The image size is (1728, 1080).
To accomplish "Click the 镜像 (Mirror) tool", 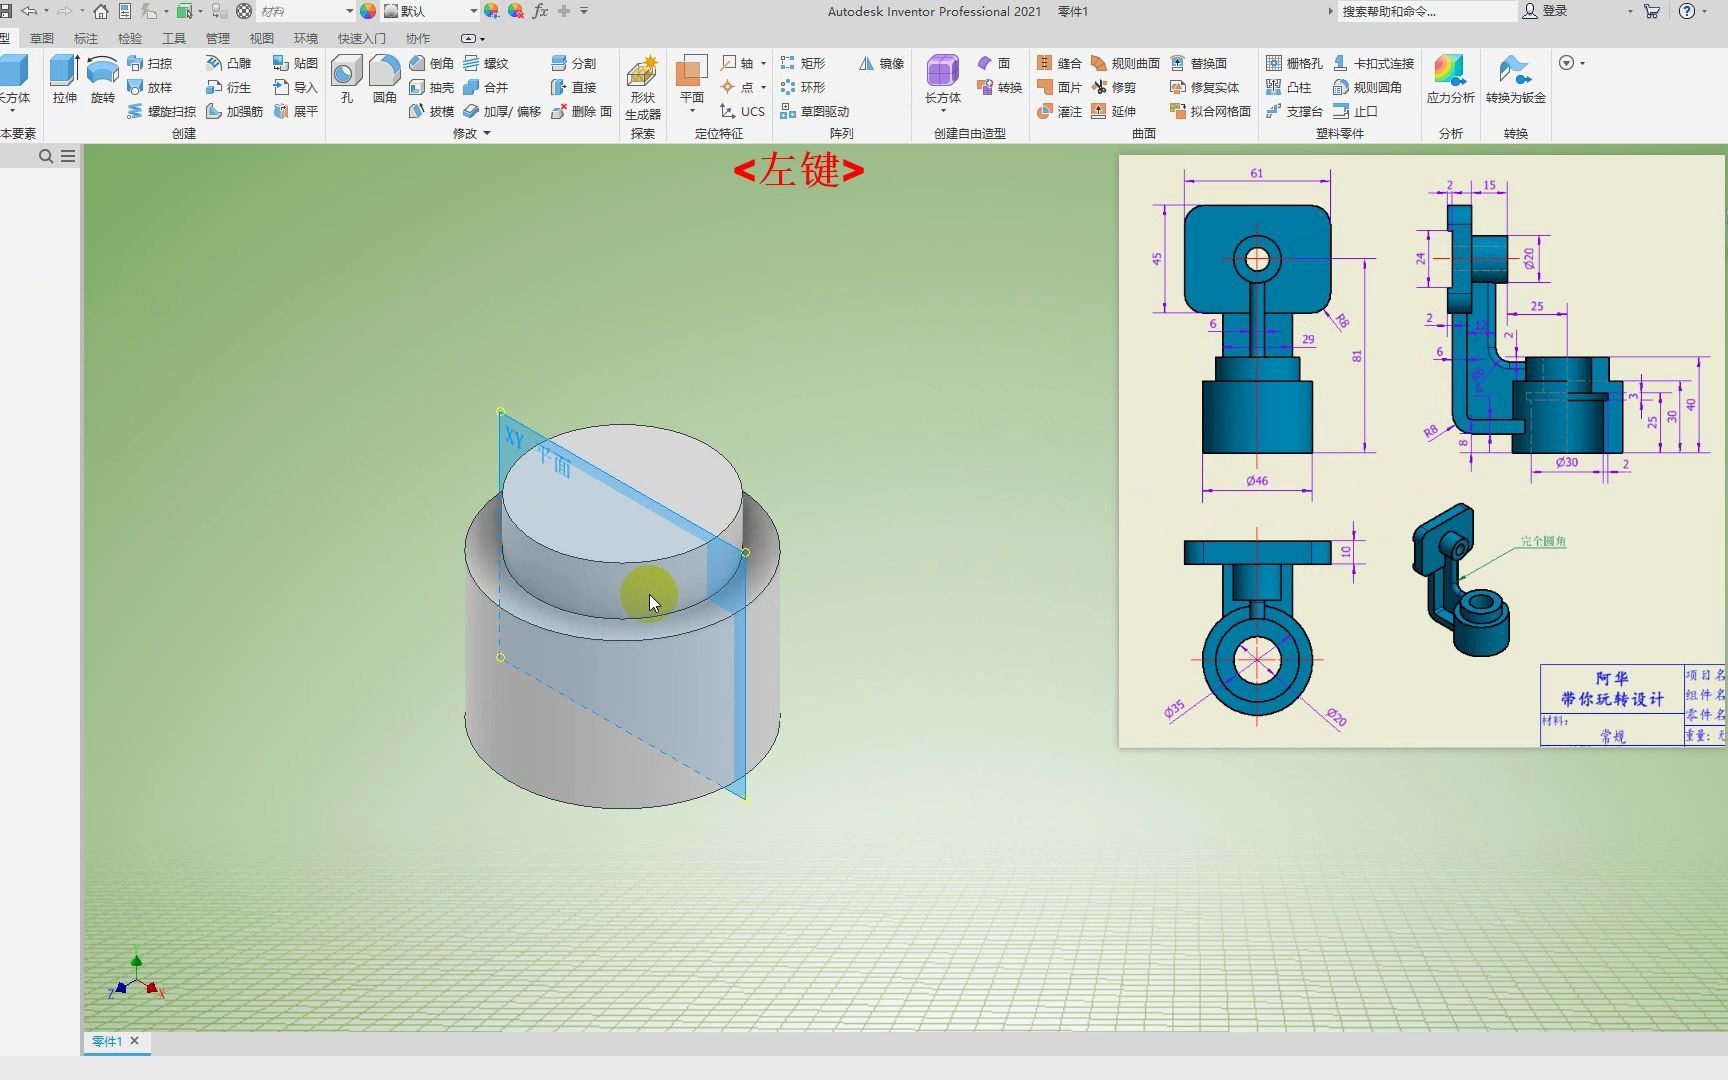I will pos(881,63).
